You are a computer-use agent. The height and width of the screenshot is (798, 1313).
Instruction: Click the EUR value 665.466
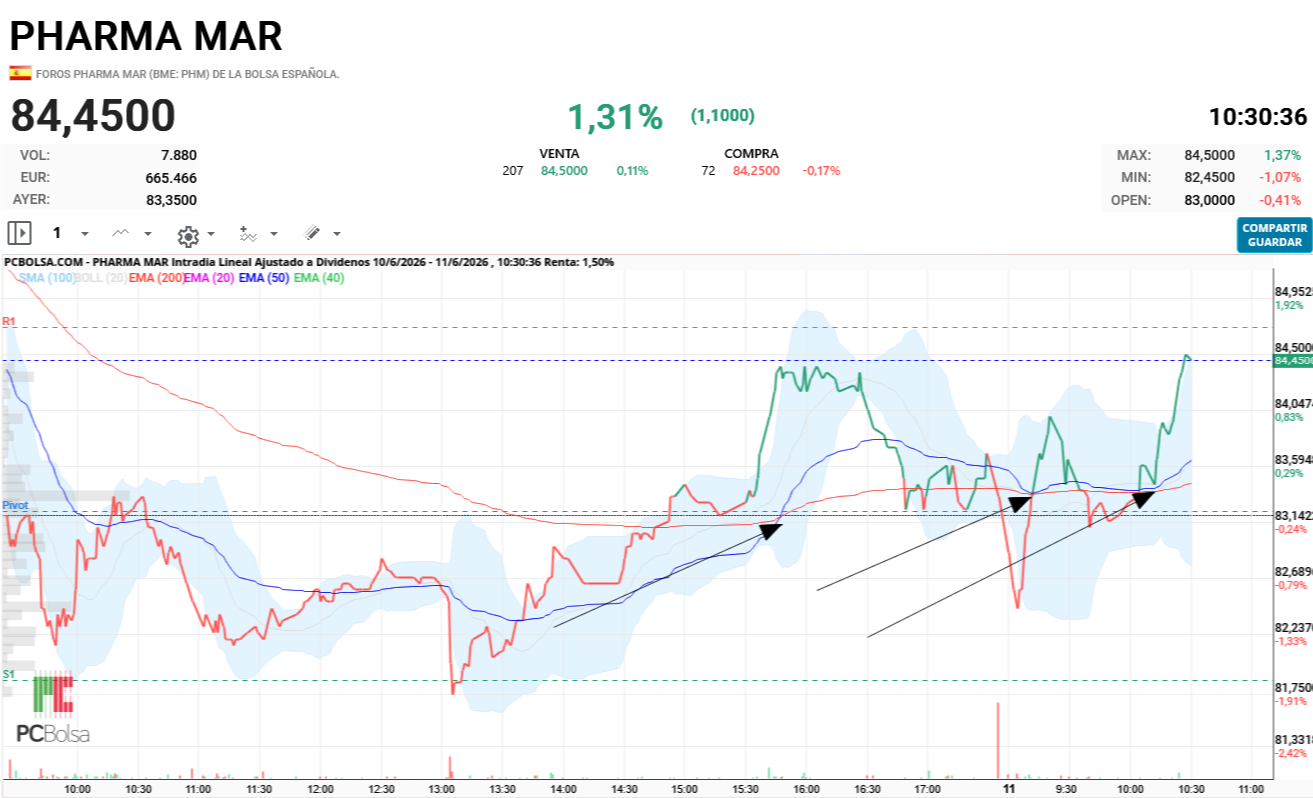pos(172,178)
